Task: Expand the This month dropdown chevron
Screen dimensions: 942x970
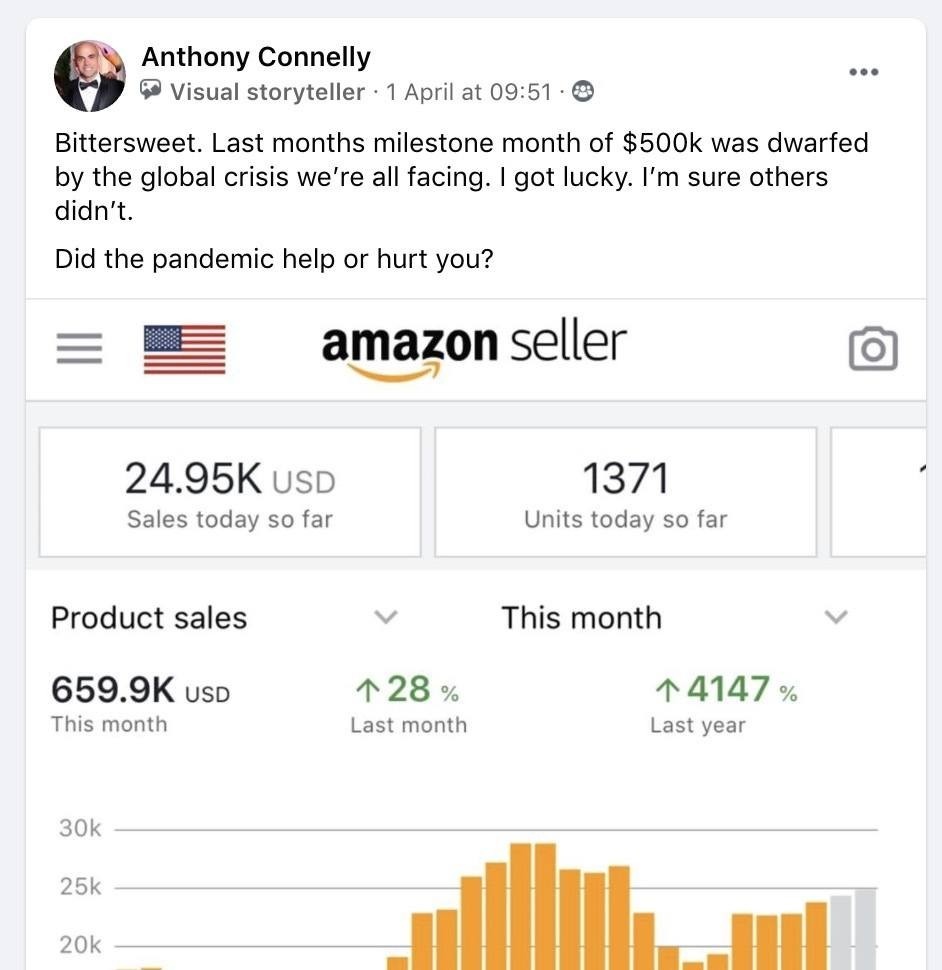Action: coord(836,617)
